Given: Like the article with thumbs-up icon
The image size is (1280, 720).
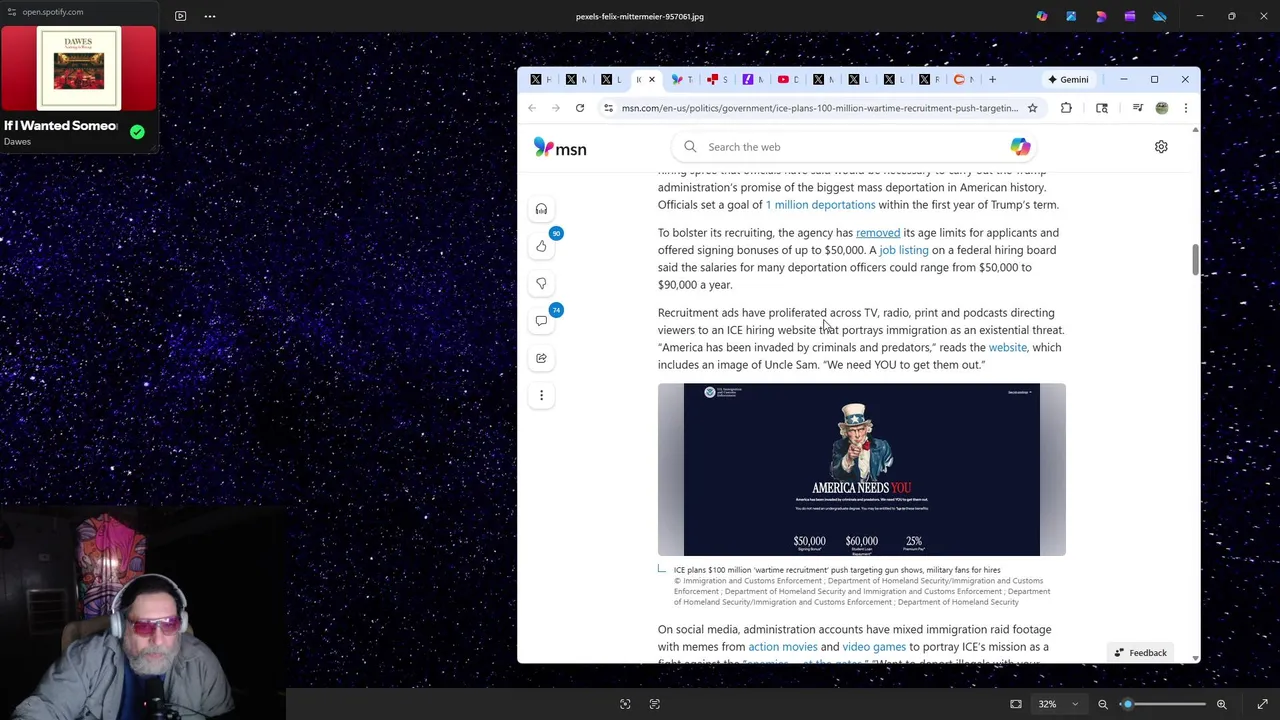Looking at the screenshot, I should coord(541,246).
